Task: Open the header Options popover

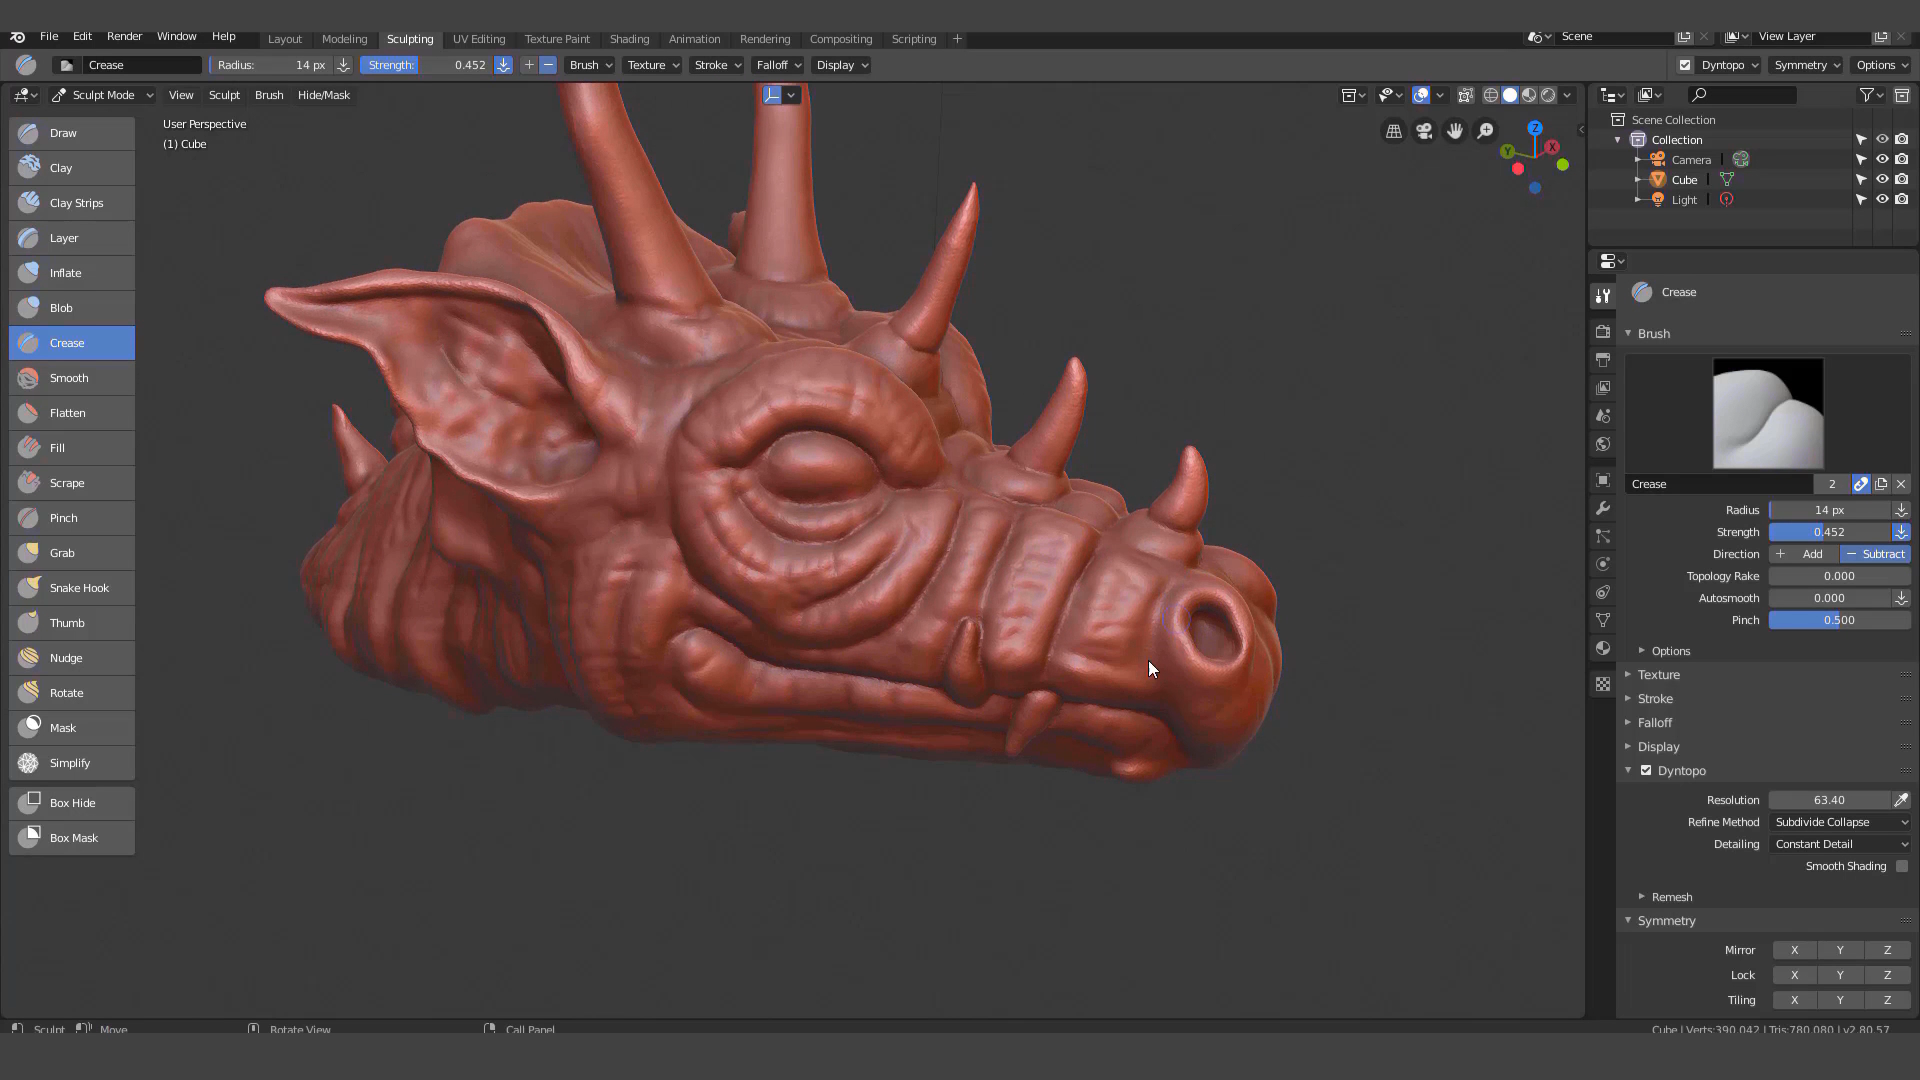Action: (1882, 65)
